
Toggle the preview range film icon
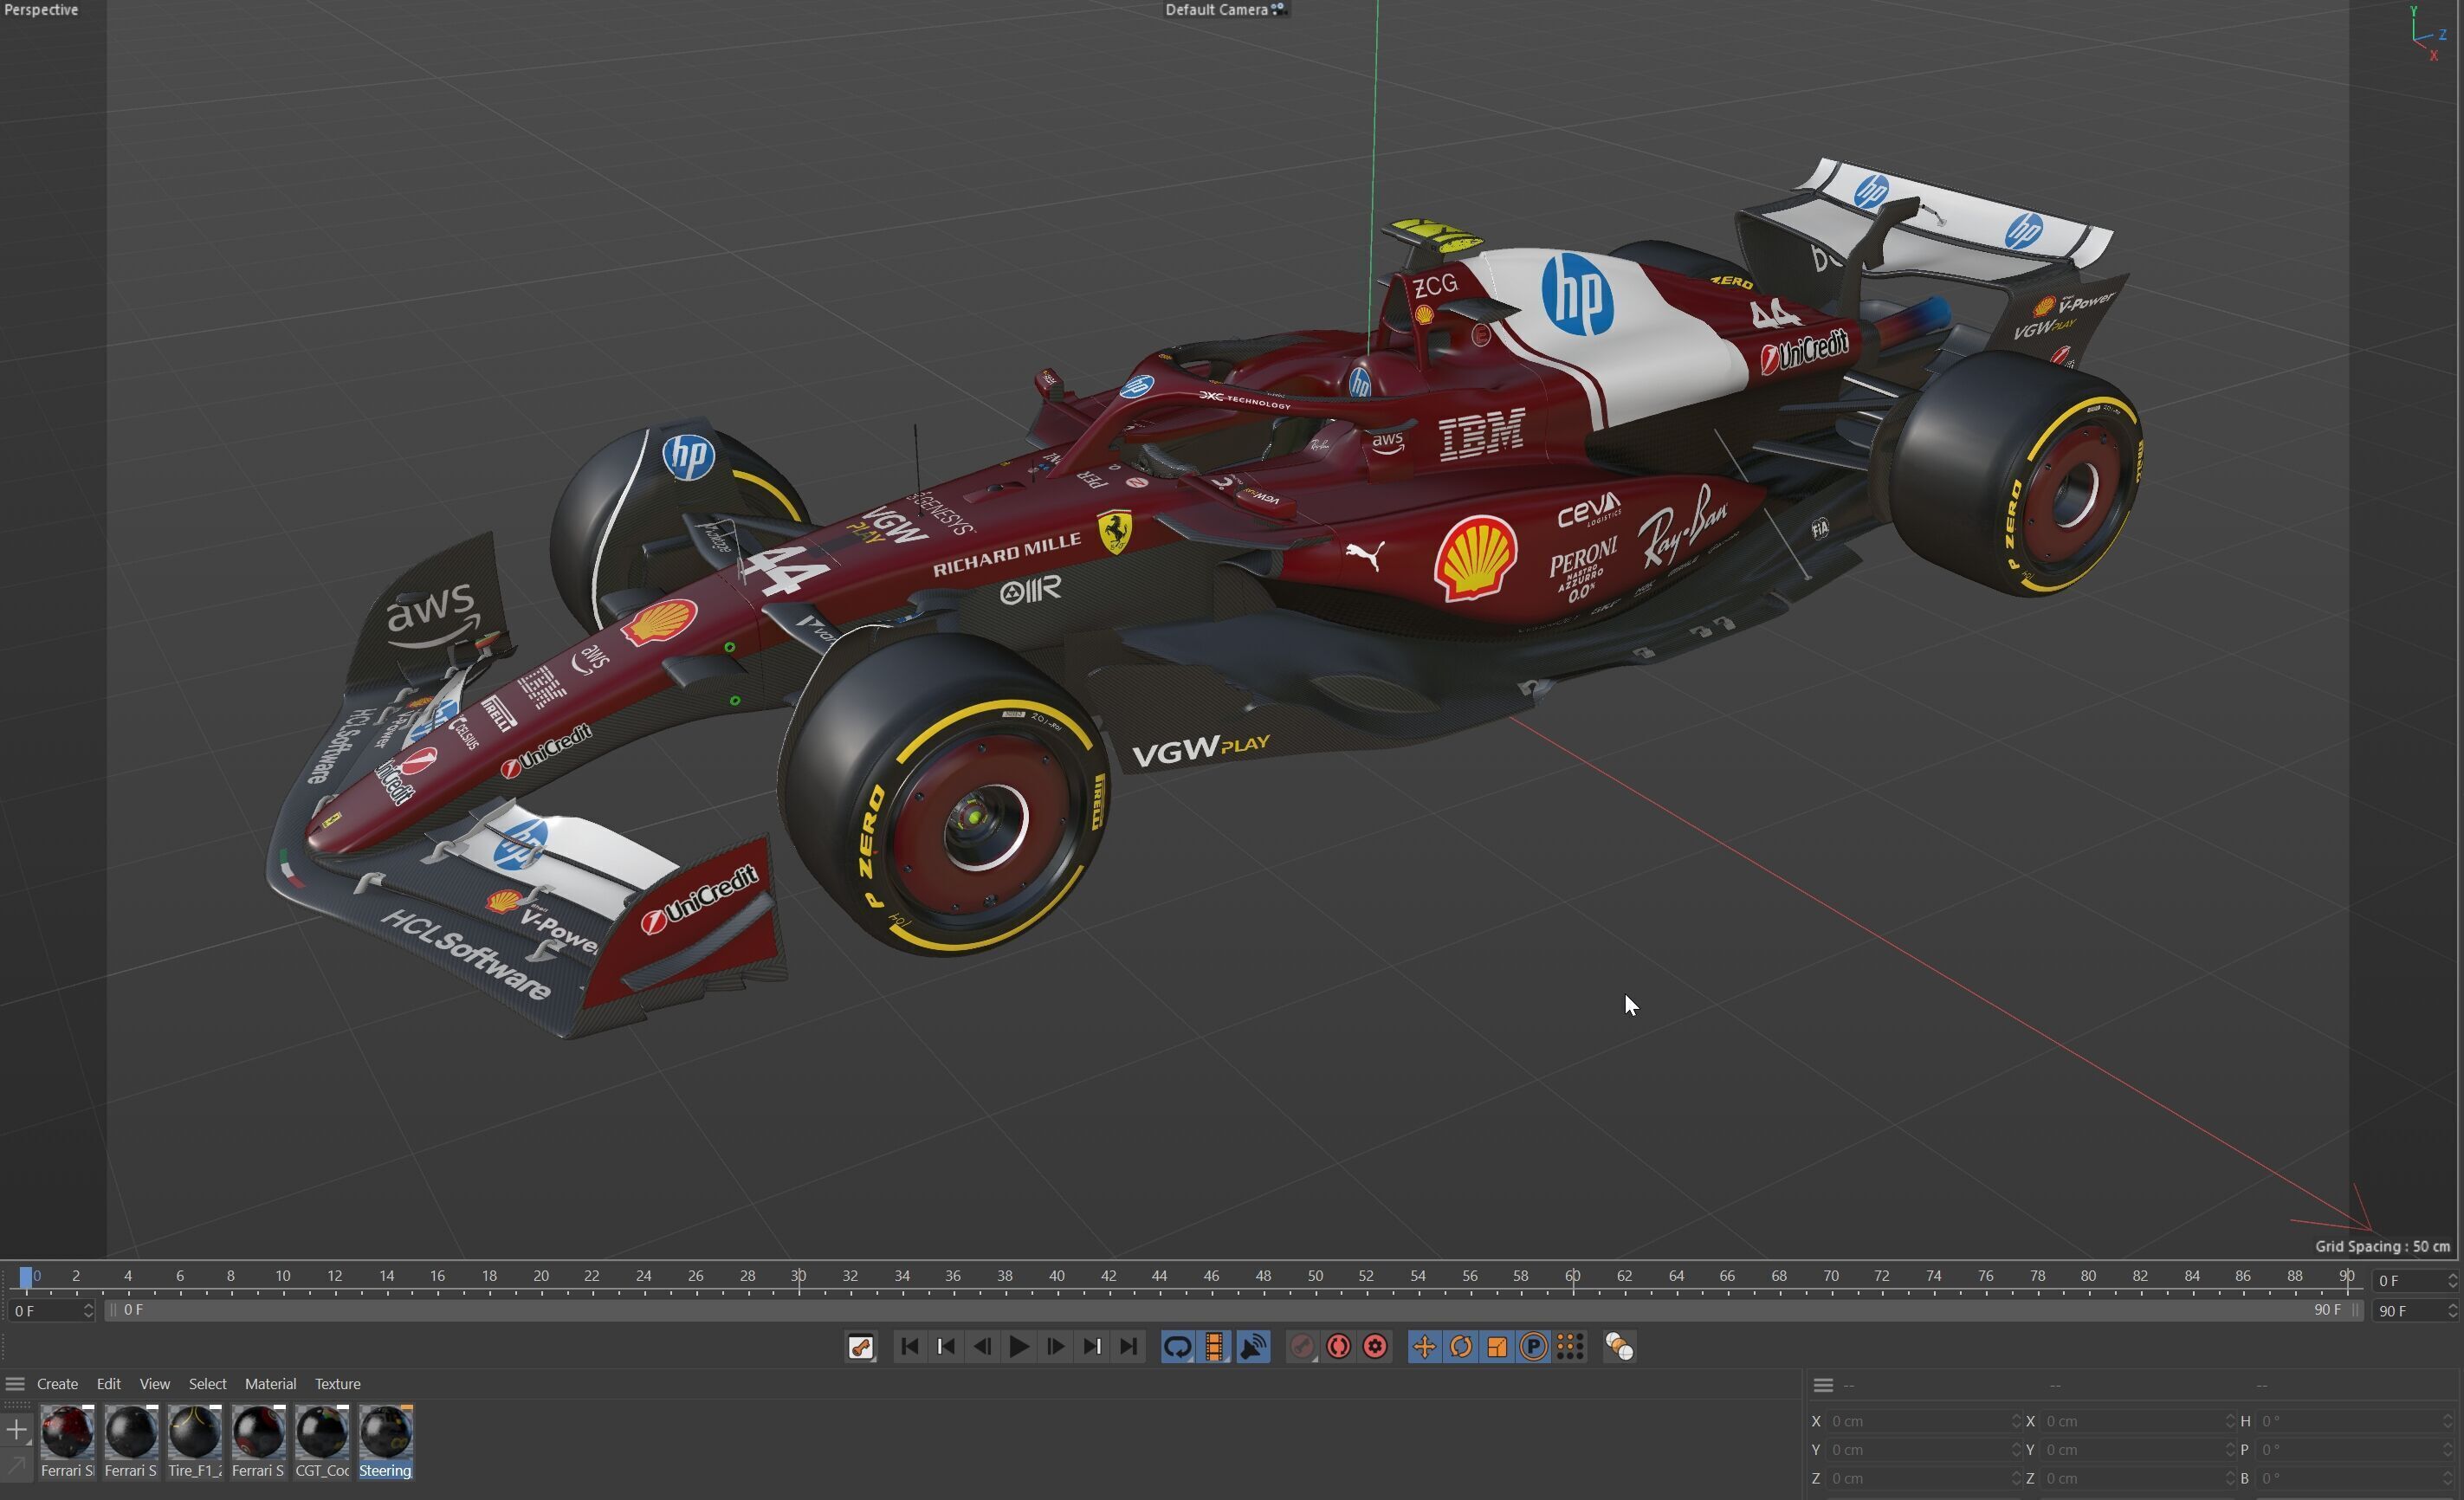tap(1214, 1347)
